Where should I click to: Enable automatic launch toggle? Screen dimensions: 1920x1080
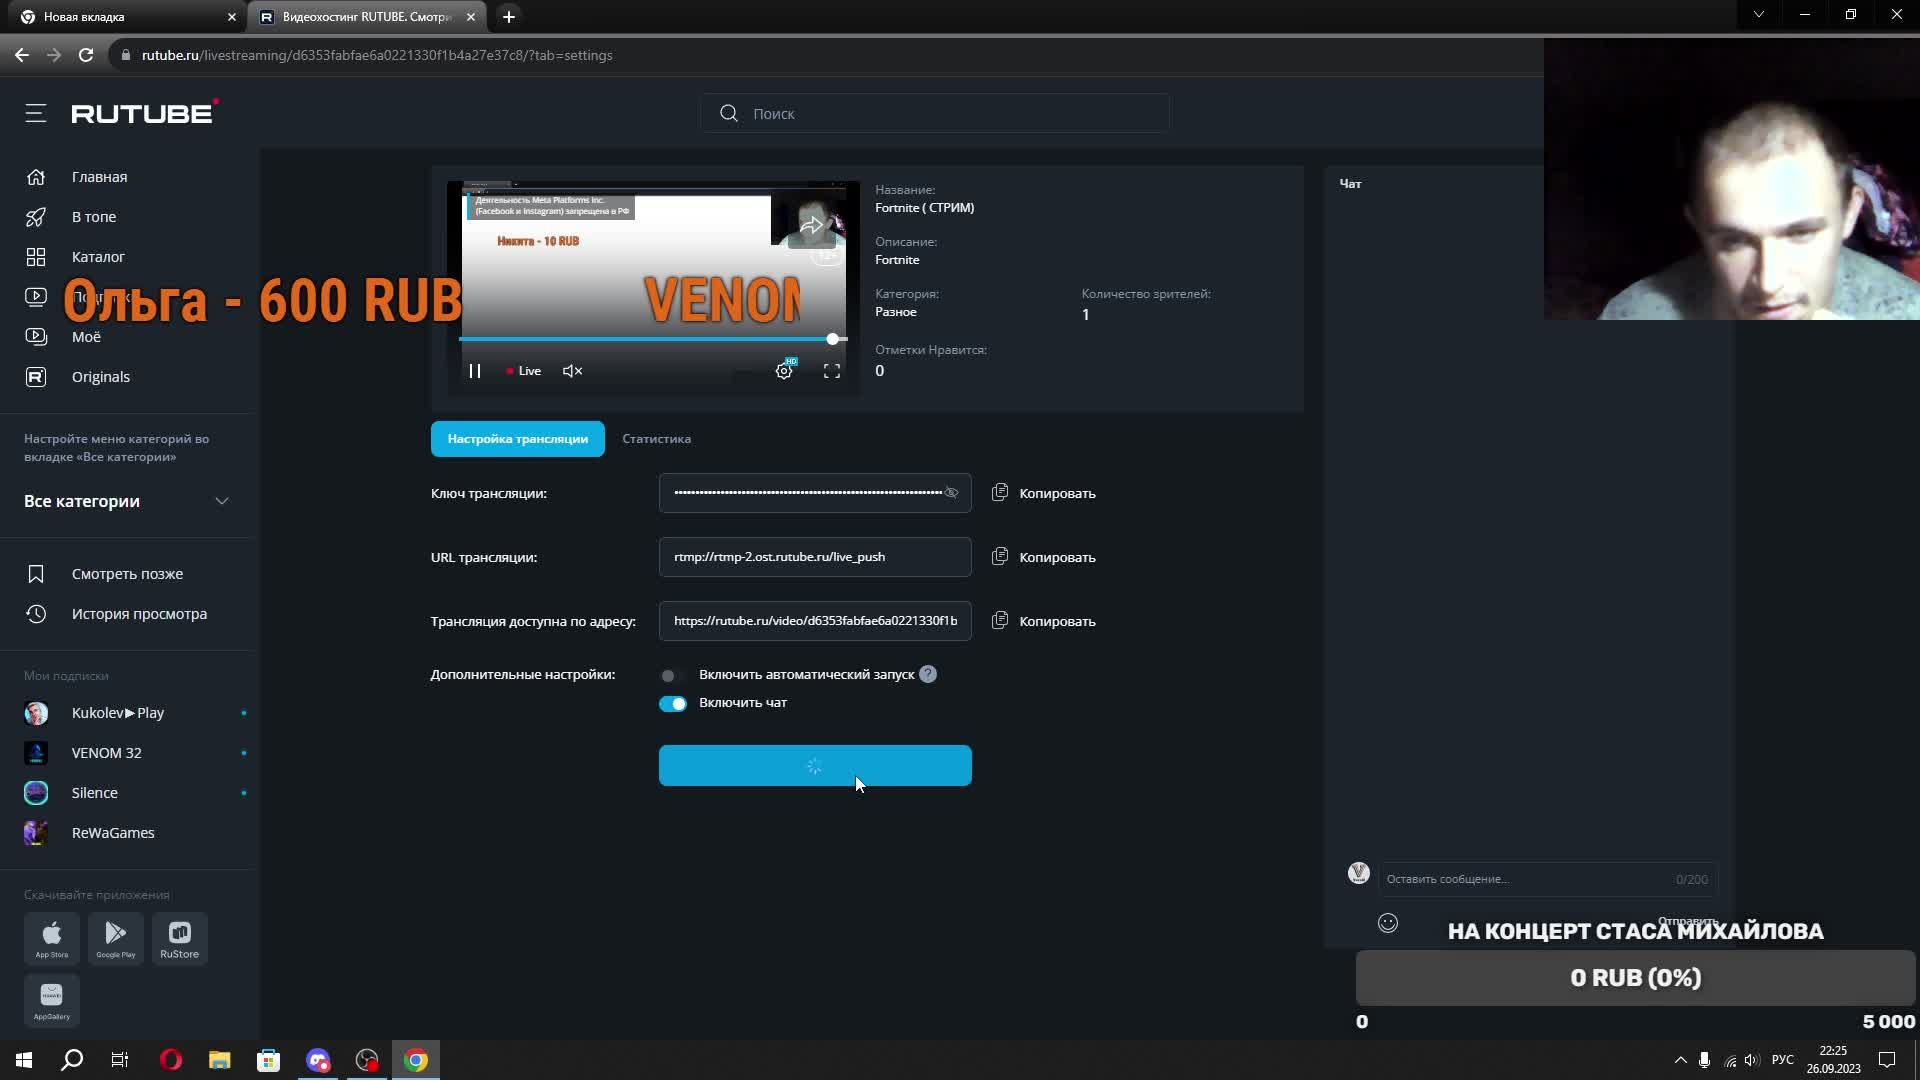tap(672, 675)
